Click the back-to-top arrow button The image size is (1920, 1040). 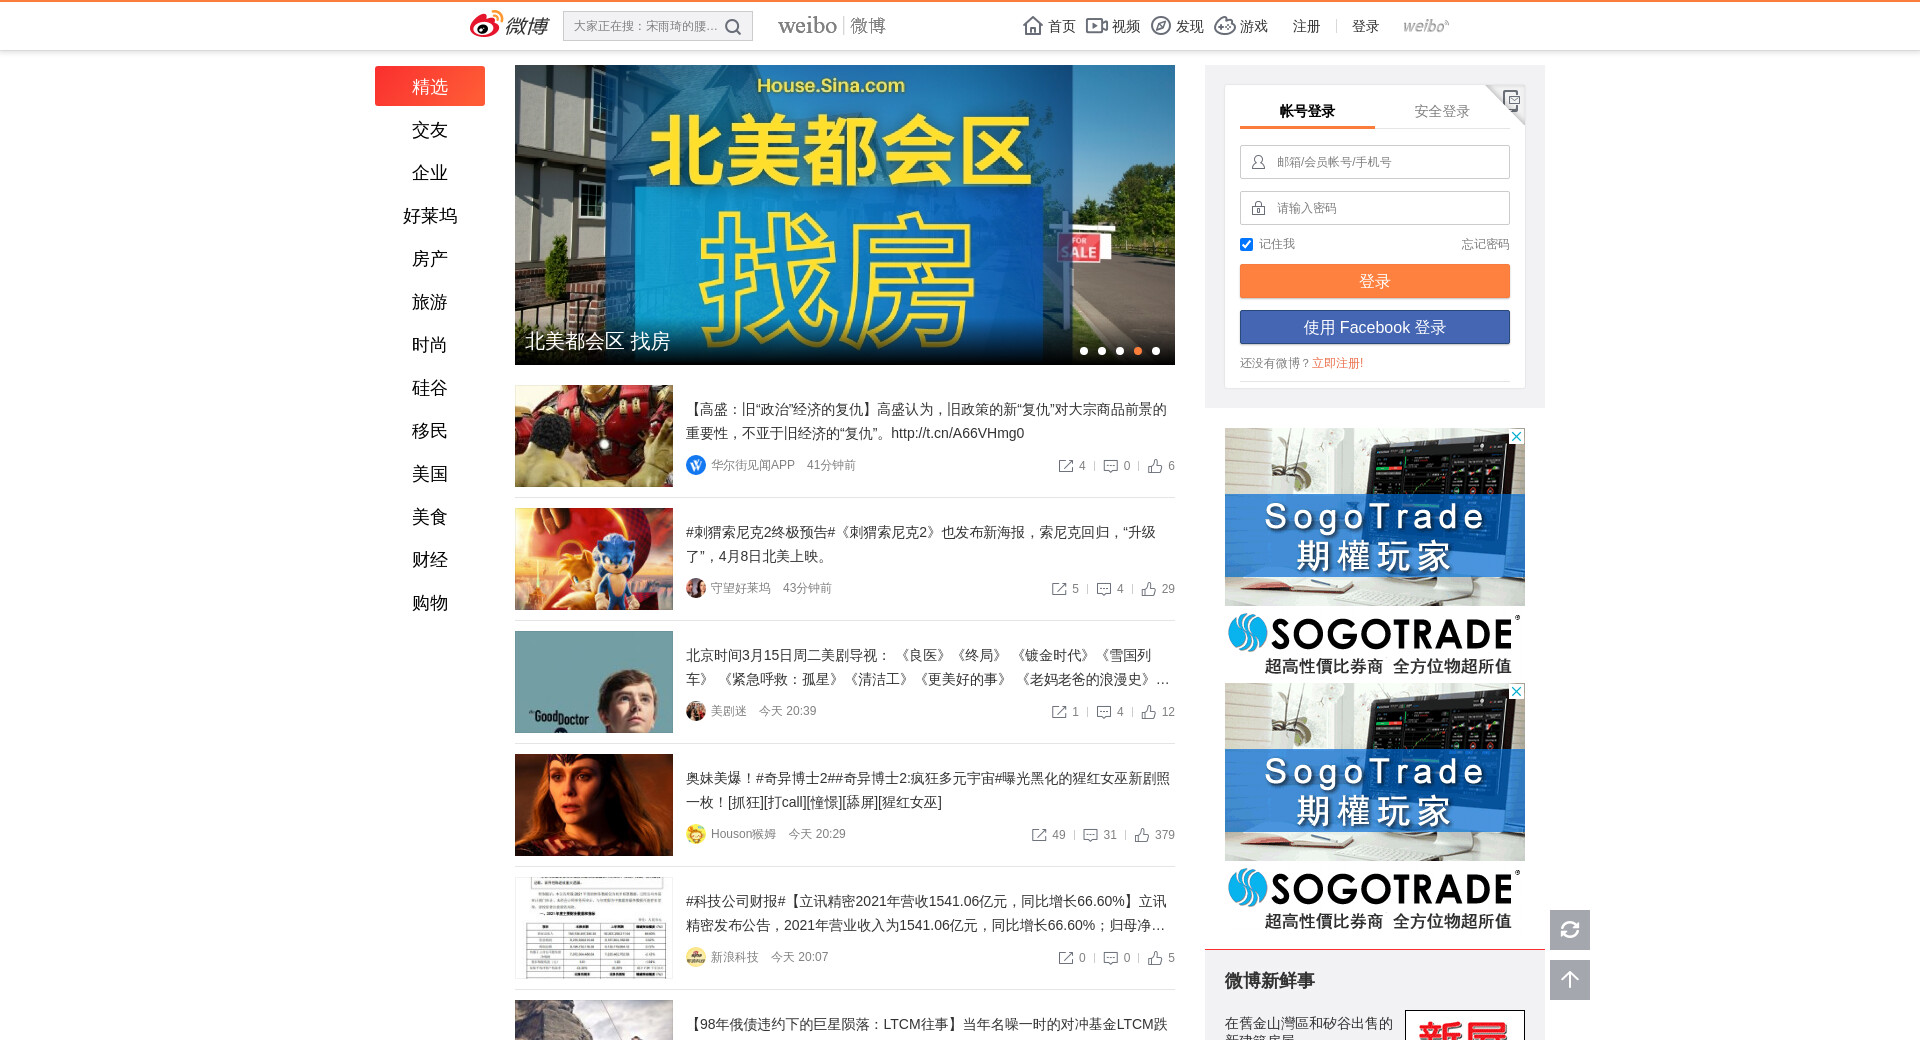point(1569,980)
